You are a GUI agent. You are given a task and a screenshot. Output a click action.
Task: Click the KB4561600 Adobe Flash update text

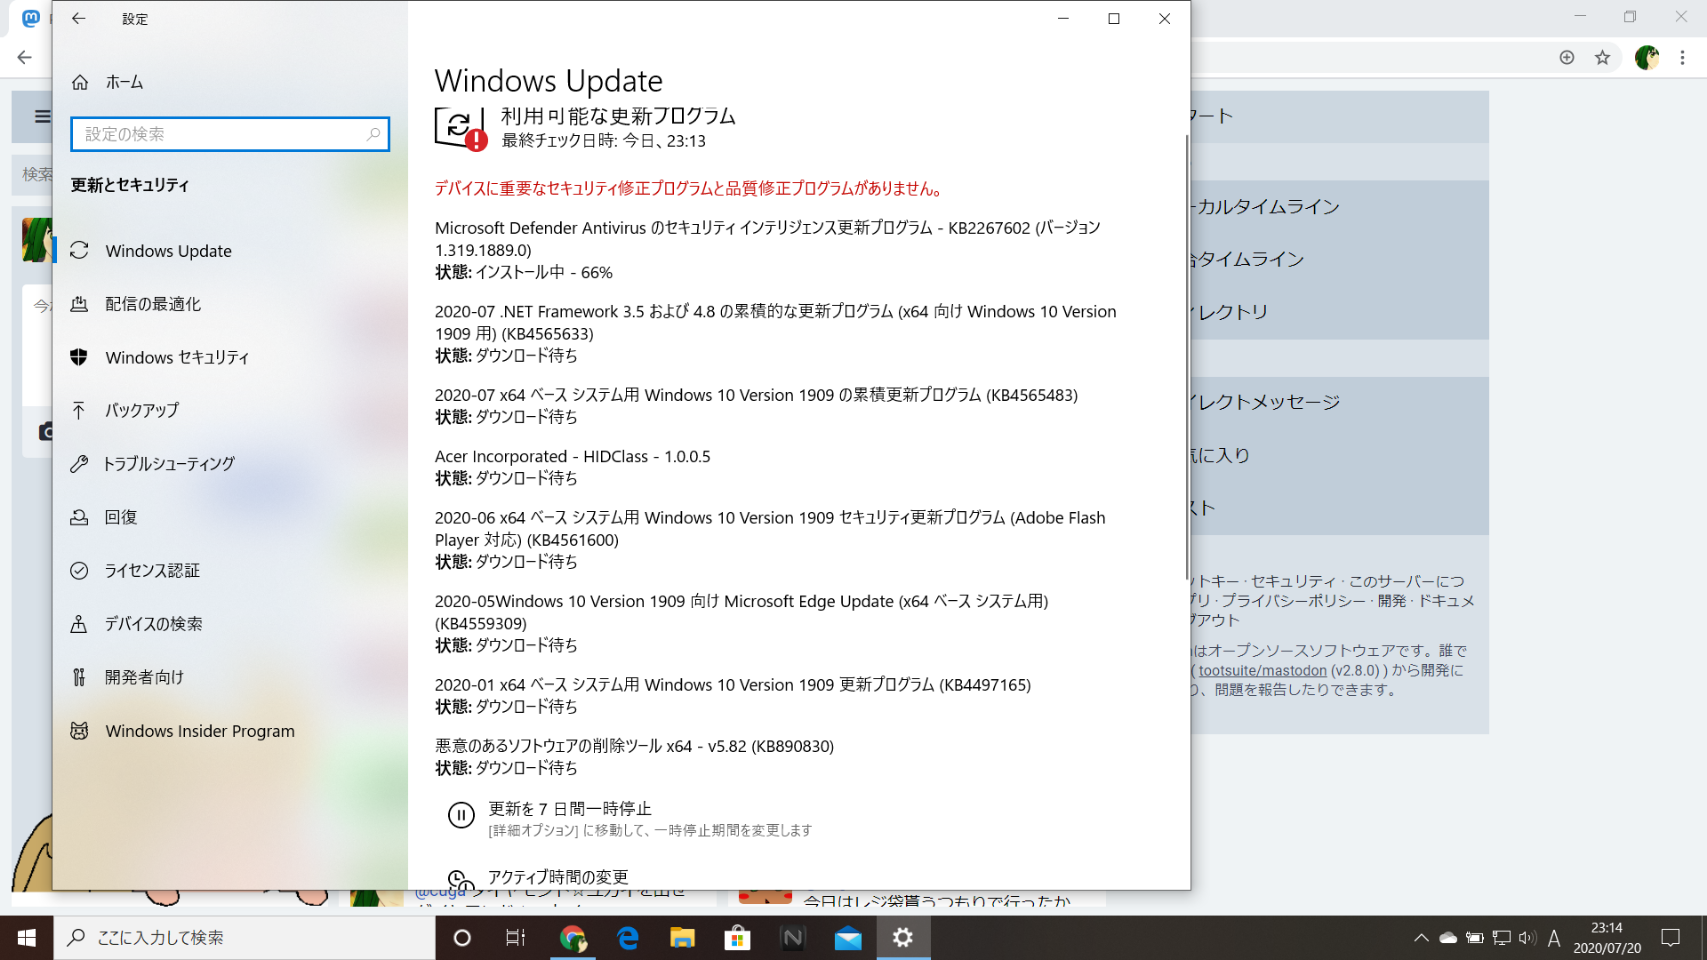[x=770, y=528]
